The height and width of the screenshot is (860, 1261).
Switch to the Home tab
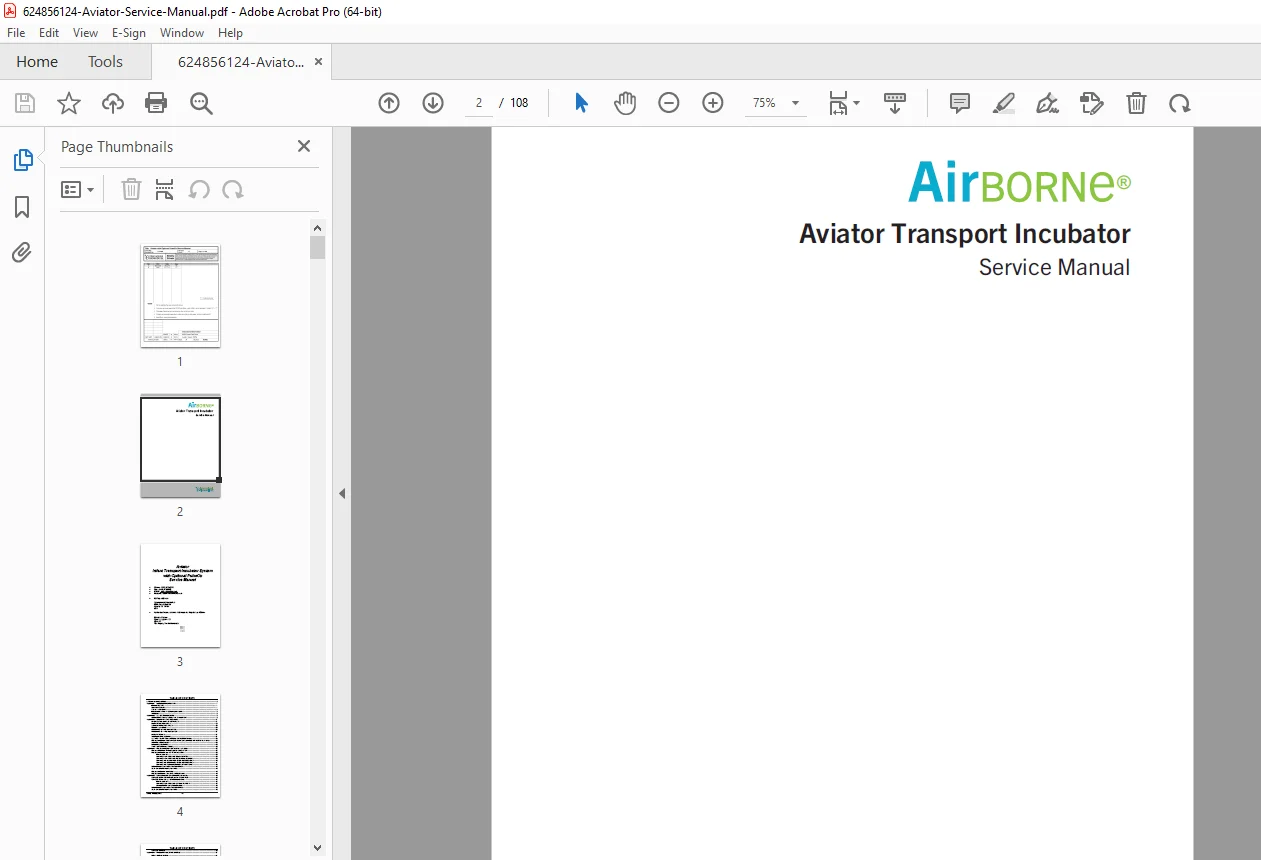[x=37, y=62]
